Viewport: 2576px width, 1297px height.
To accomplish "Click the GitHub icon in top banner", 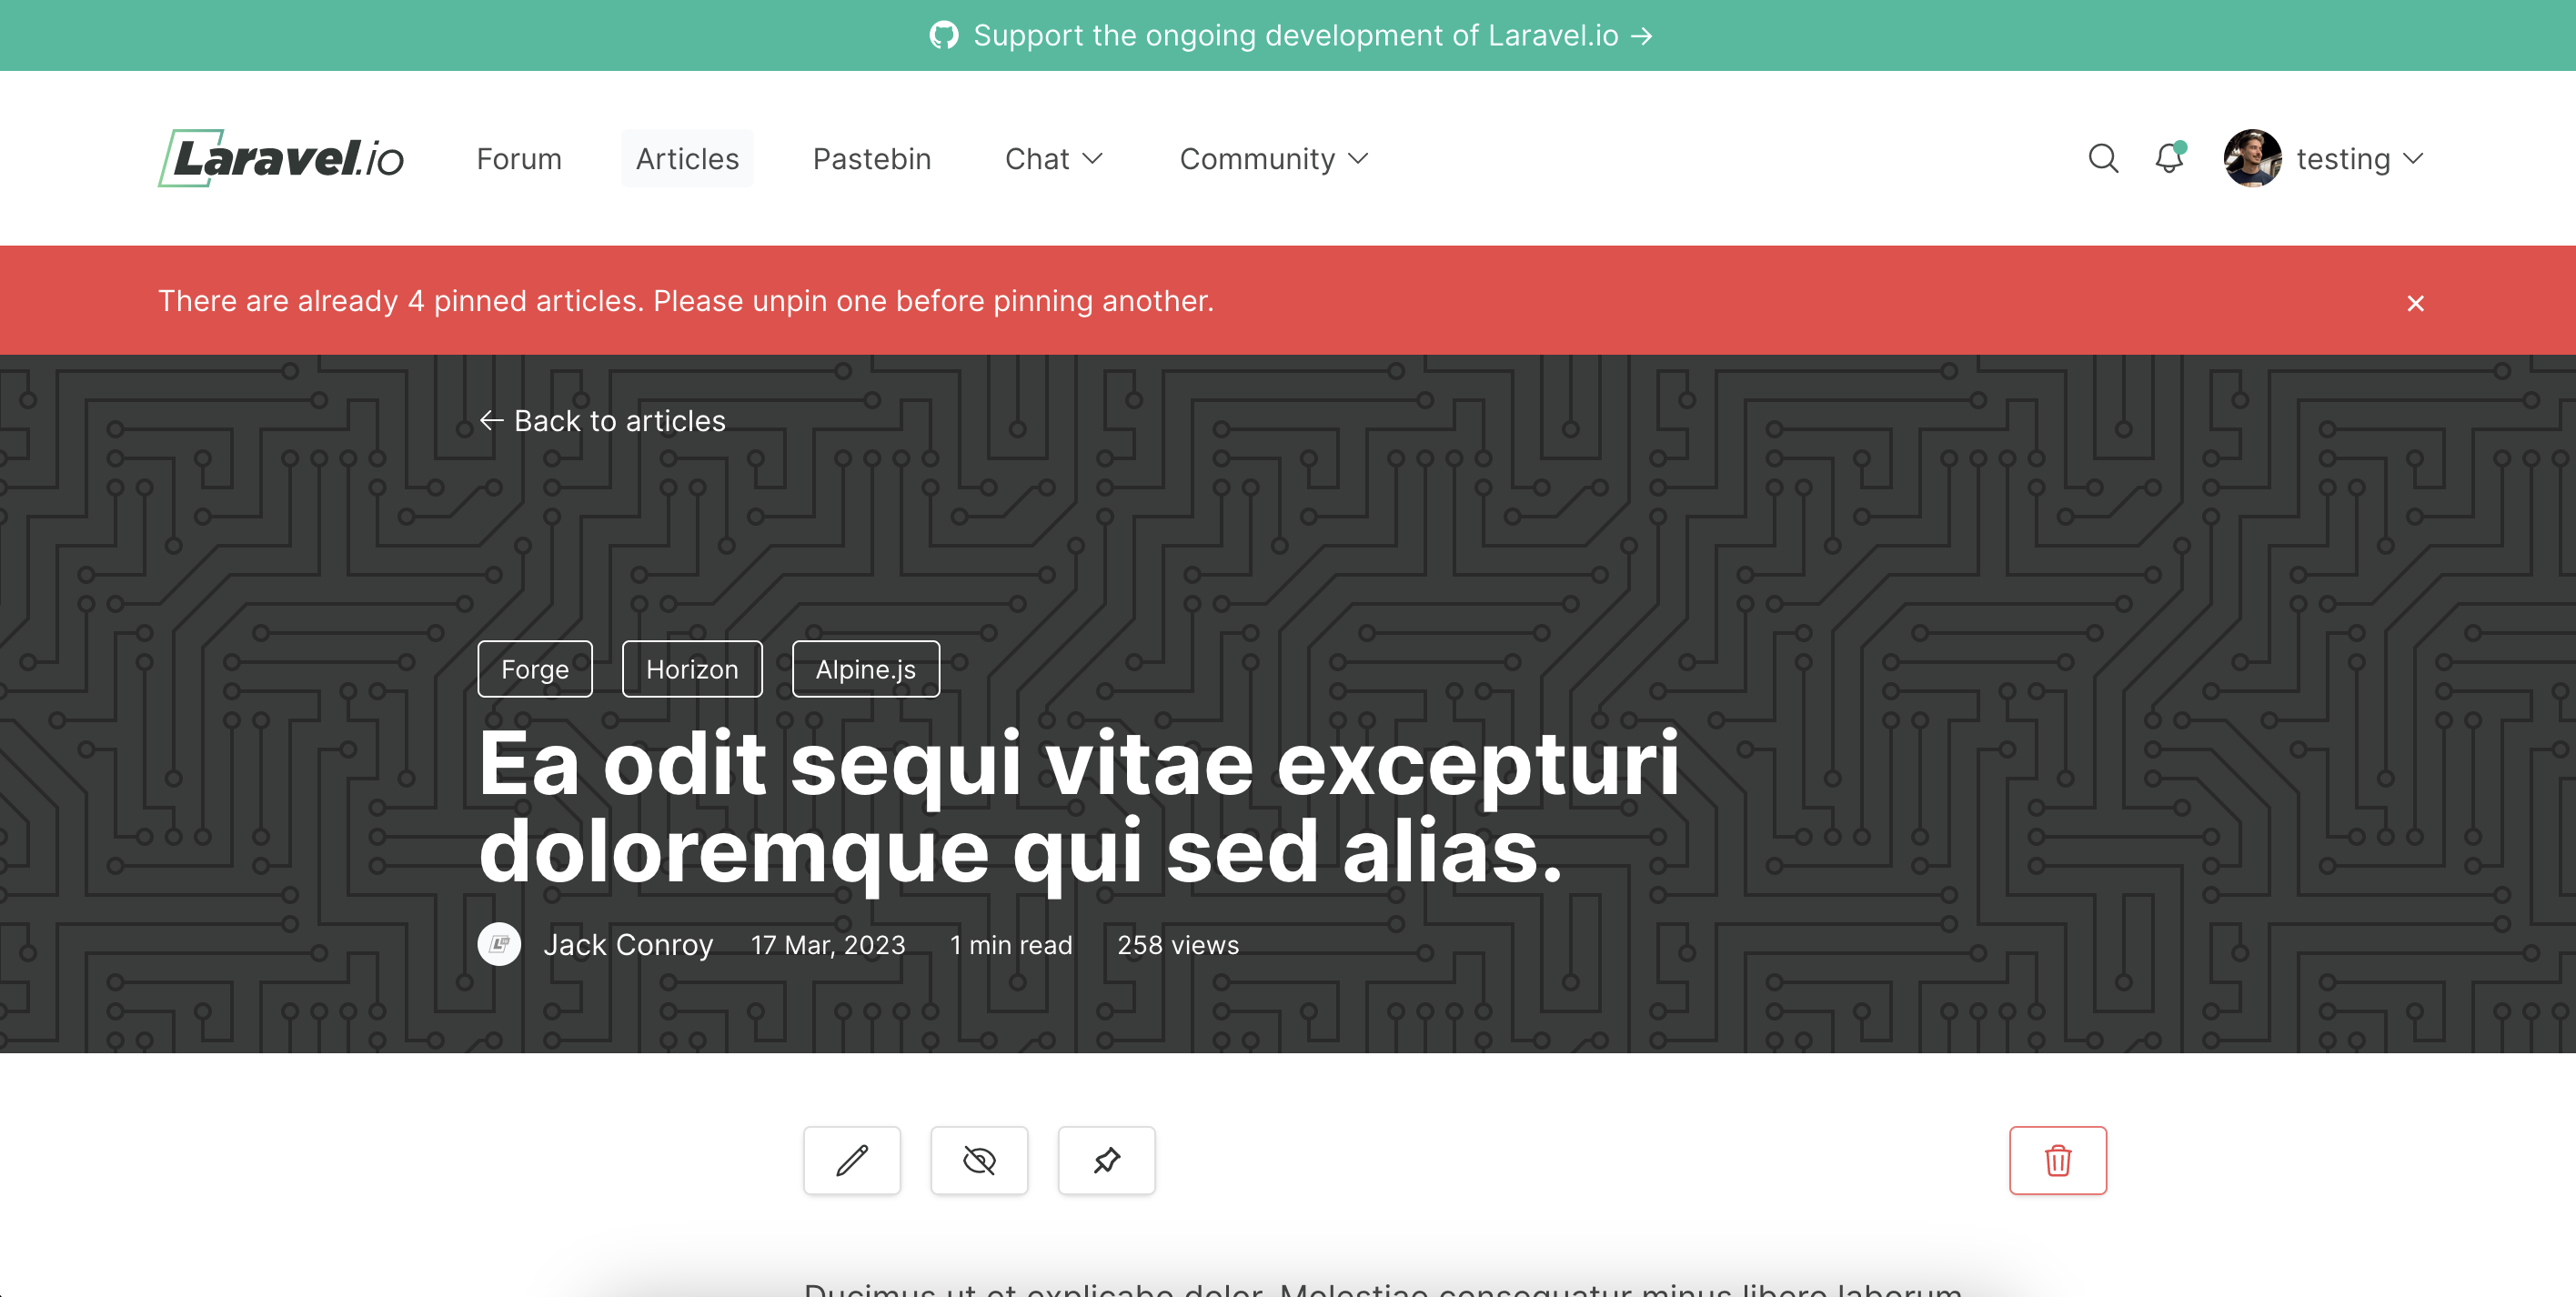I will (943, 35).
